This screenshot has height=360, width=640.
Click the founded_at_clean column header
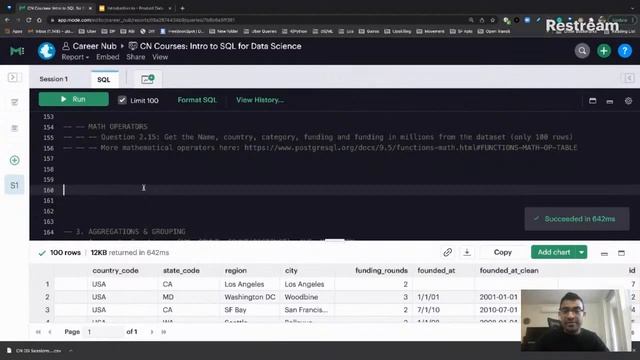(509, 271)
